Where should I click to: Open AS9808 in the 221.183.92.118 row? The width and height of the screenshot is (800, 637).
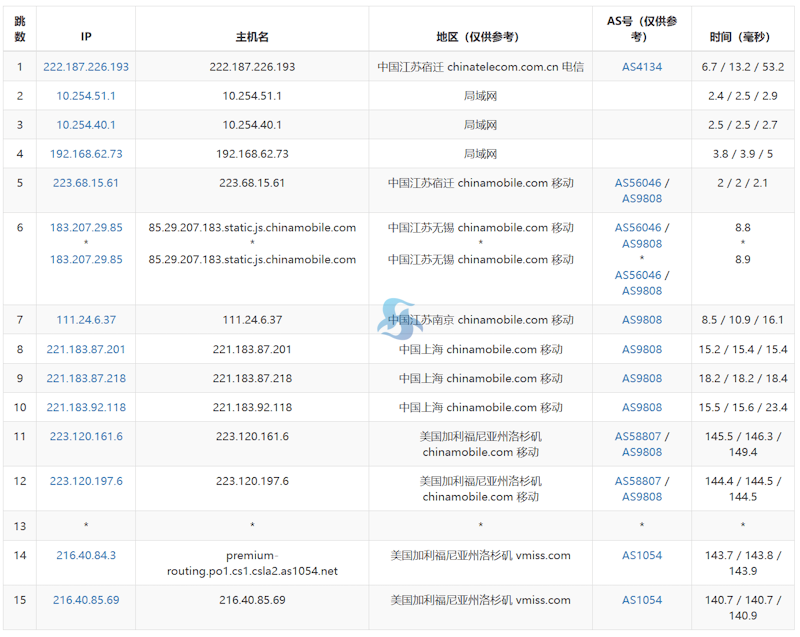pos(642,407)
